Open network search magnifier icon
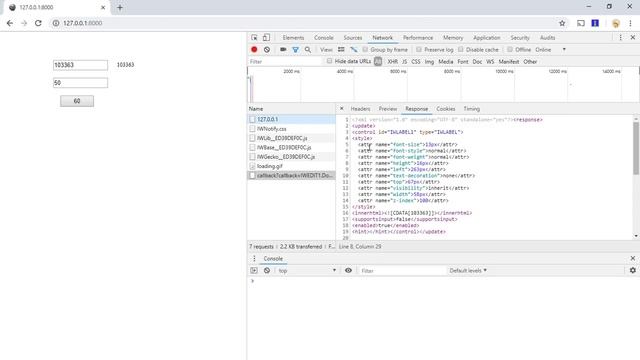 tap(308, 49)
